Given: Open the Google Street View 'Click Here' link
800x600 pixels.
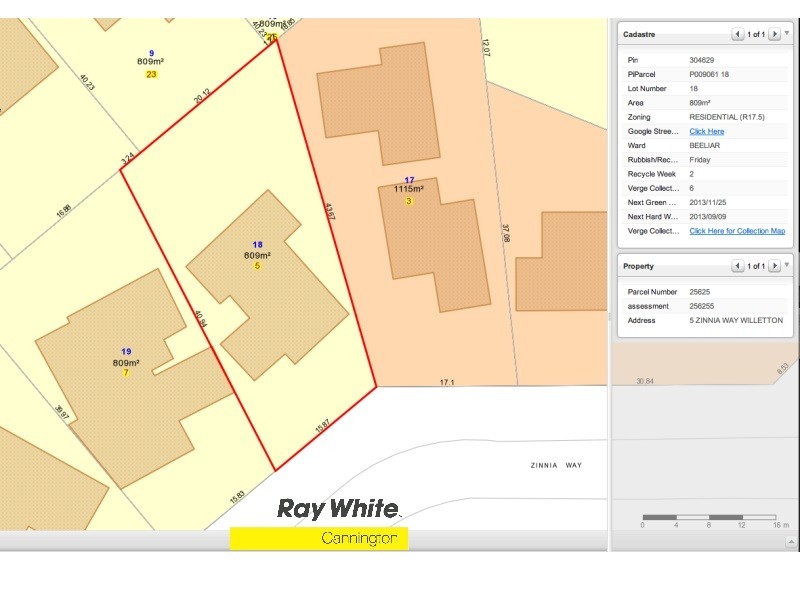Looking at the screenshot, I should point(706,131).
